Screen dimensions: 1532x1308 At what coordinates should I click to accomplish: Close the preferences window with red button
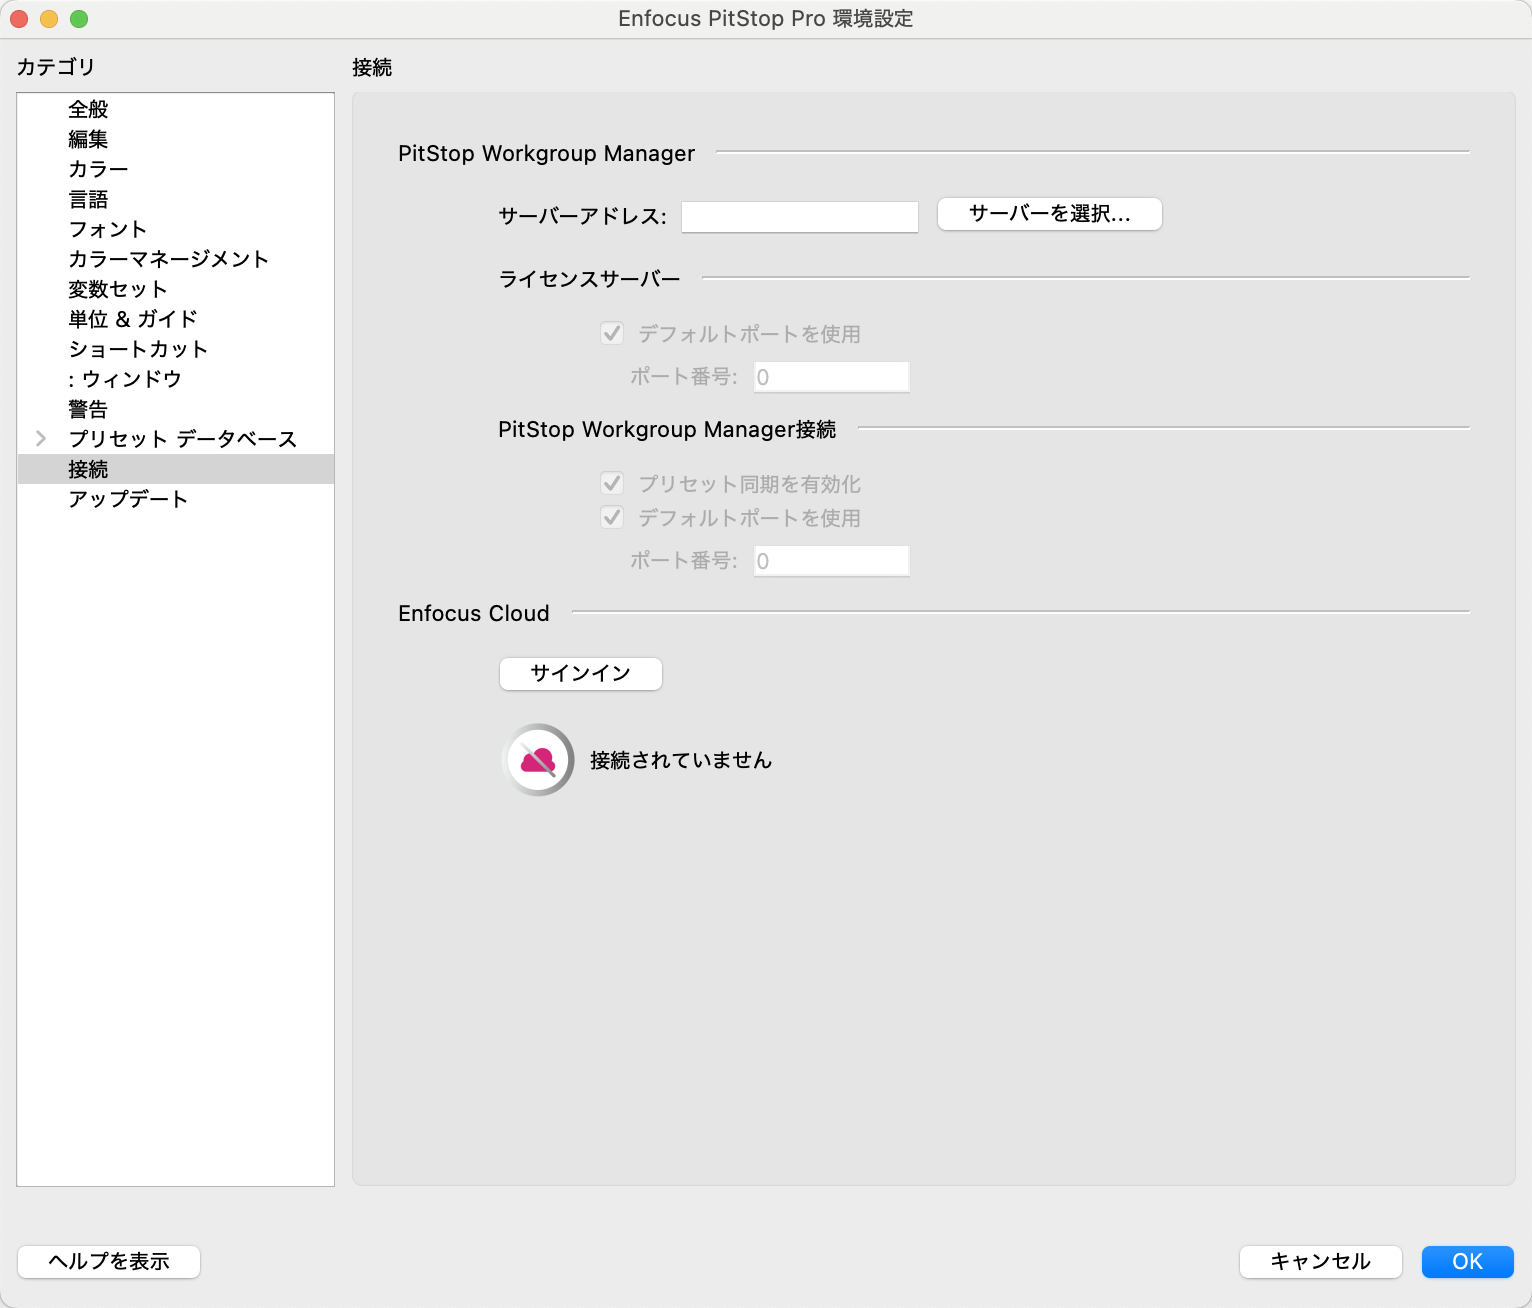(x=19, y=19)
